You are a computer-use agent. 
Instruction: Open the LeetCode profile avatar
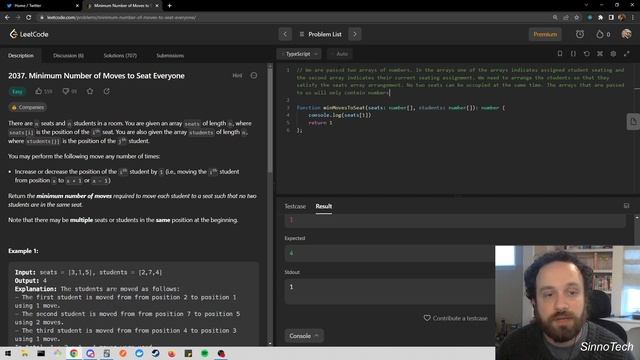[626, 34]
